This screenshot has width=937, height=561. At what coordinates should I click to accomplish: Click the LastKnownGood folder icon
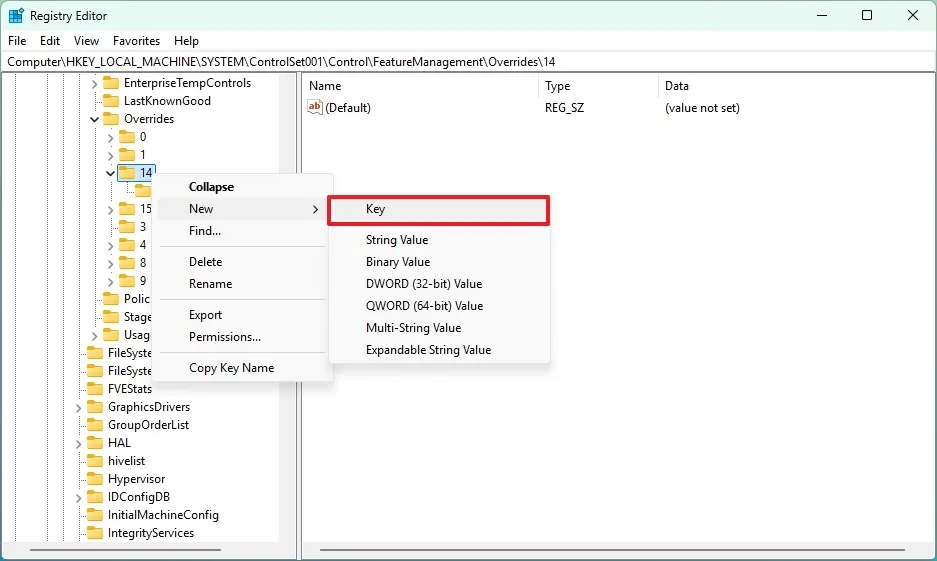click(111, 101)
